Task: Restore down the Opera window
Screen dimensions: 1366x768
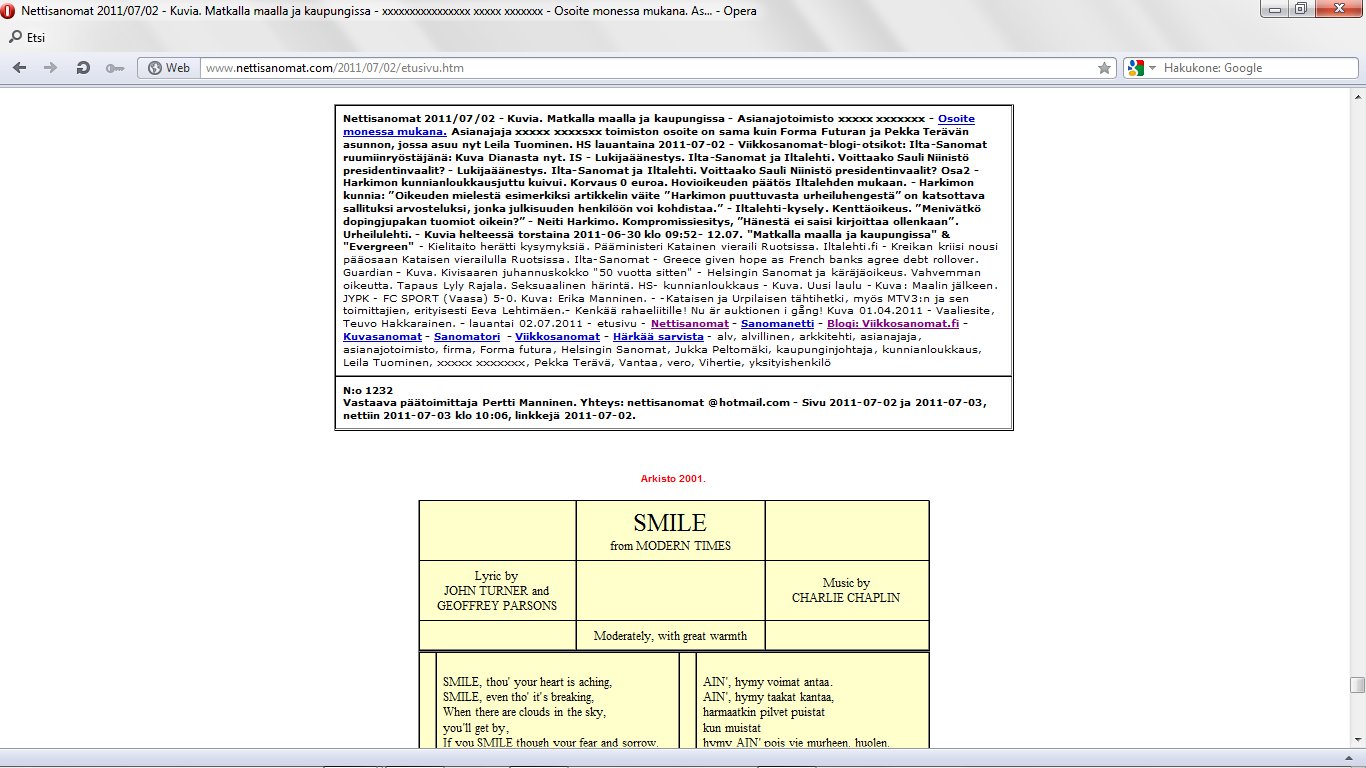Action: (1300, 9)
